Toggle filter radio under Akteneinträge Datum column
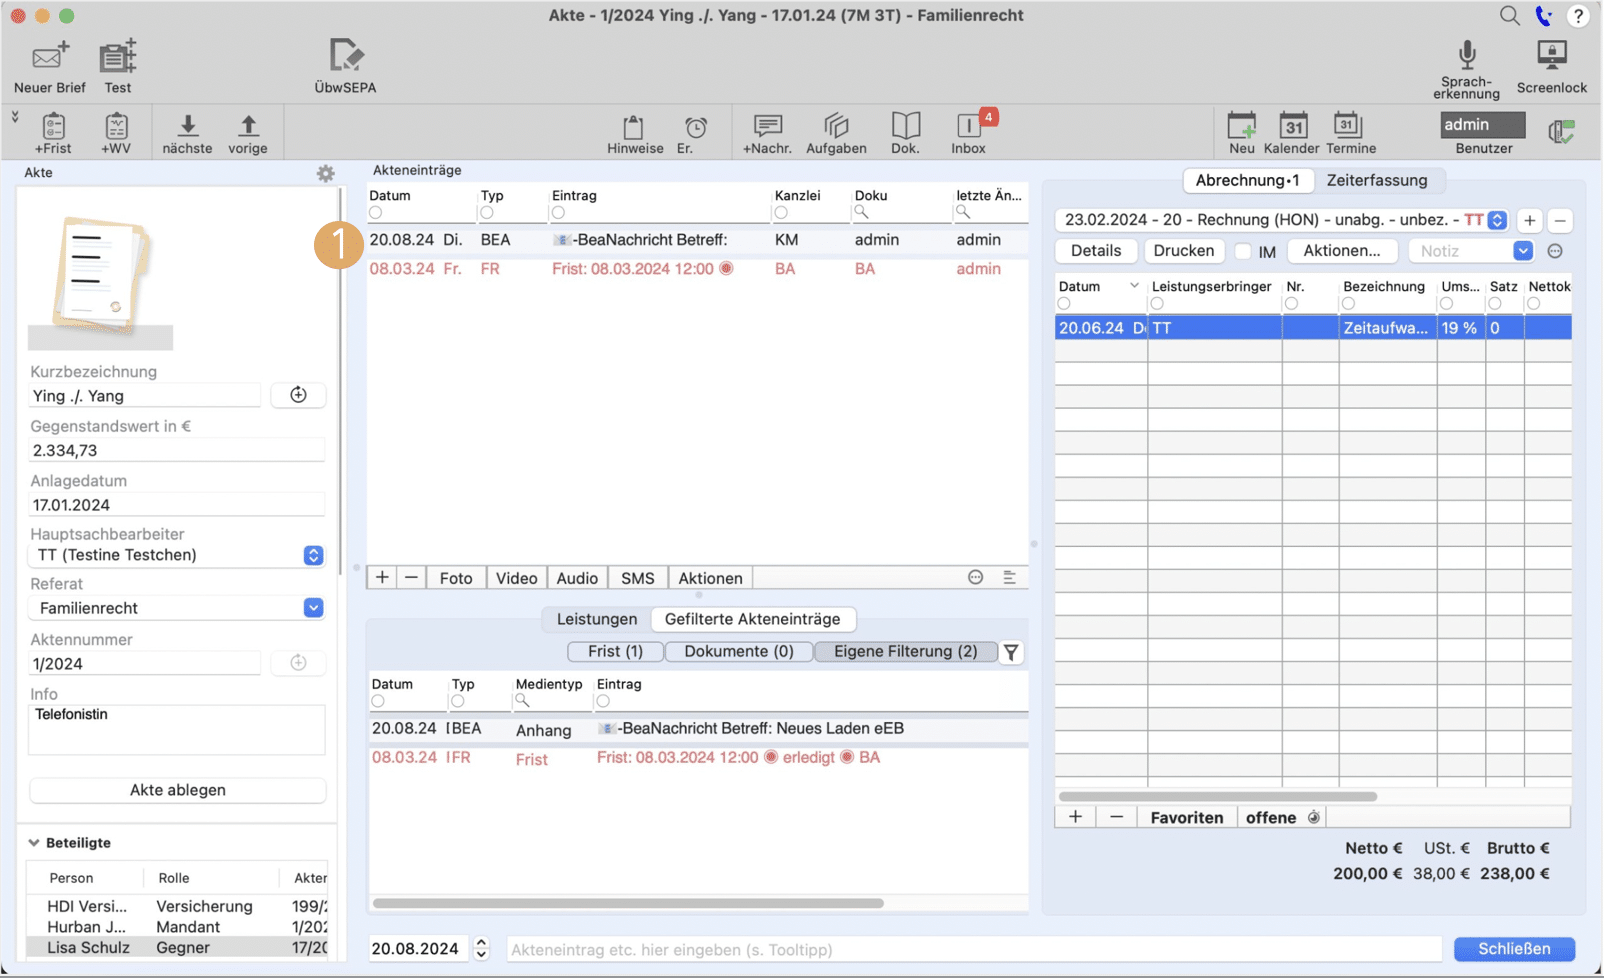The image size is (1604, 978). pos(376,212)
